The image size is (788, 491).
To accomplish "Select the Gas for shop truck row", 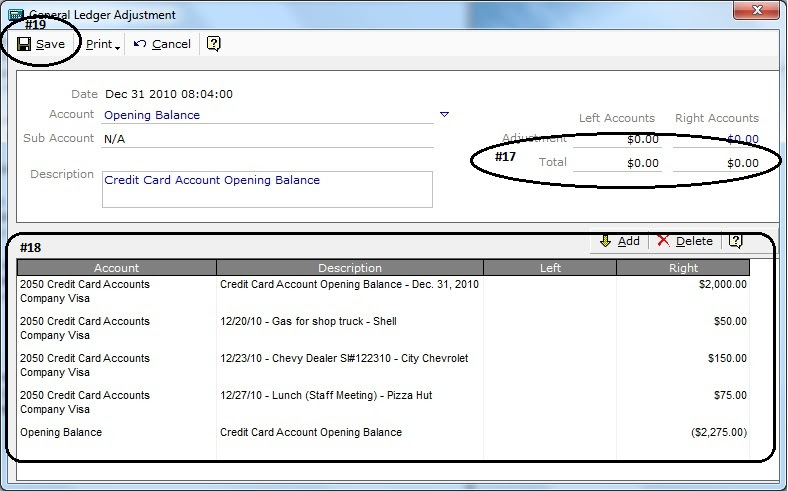I will click(x=383, y=328).
